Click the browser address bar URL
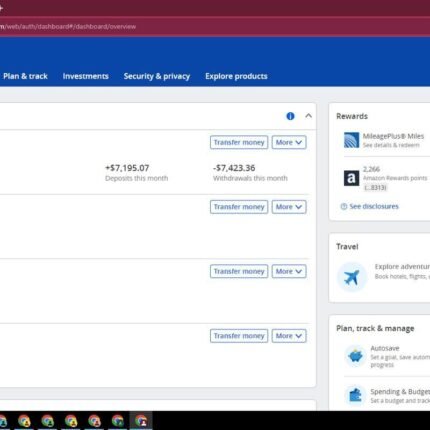This screenshot has height=430, width=430. click(68, 27)
